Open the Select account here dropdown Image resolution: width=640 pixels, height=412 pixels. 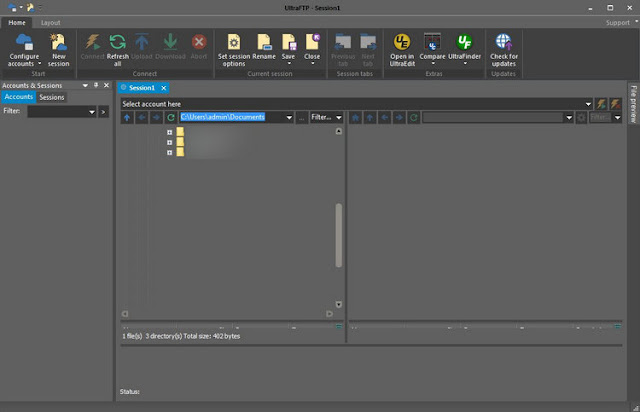[588, 104]
